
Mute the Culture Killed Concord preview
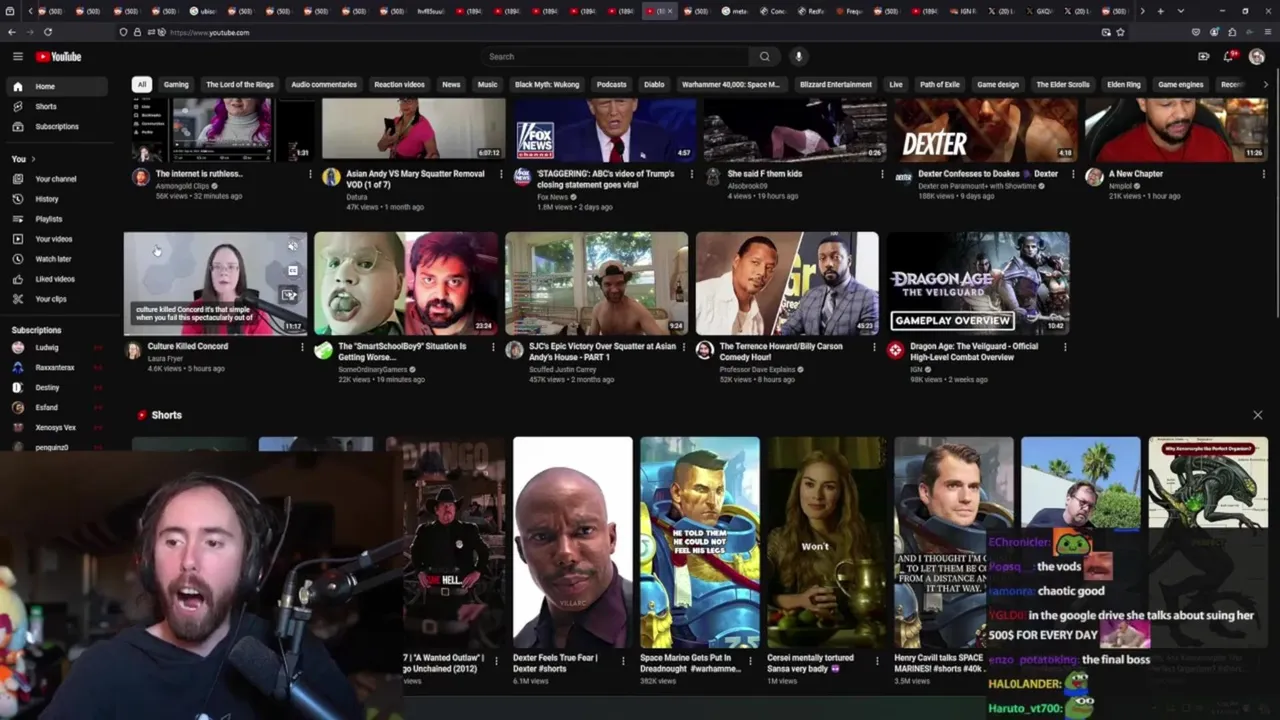point(292,246)
